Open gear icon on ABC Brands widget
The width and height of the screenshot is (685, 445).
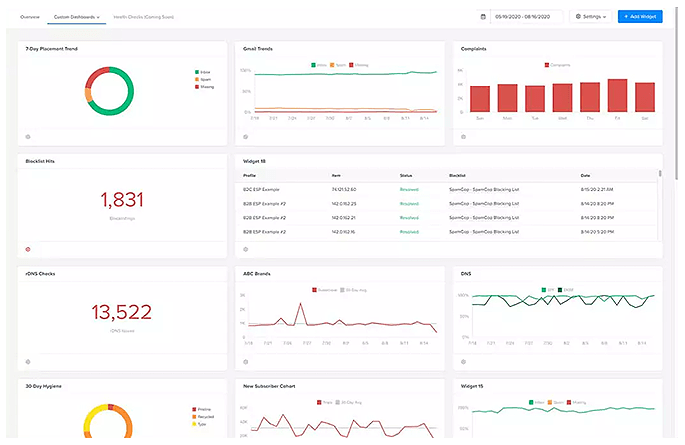(x=245, y=362)
